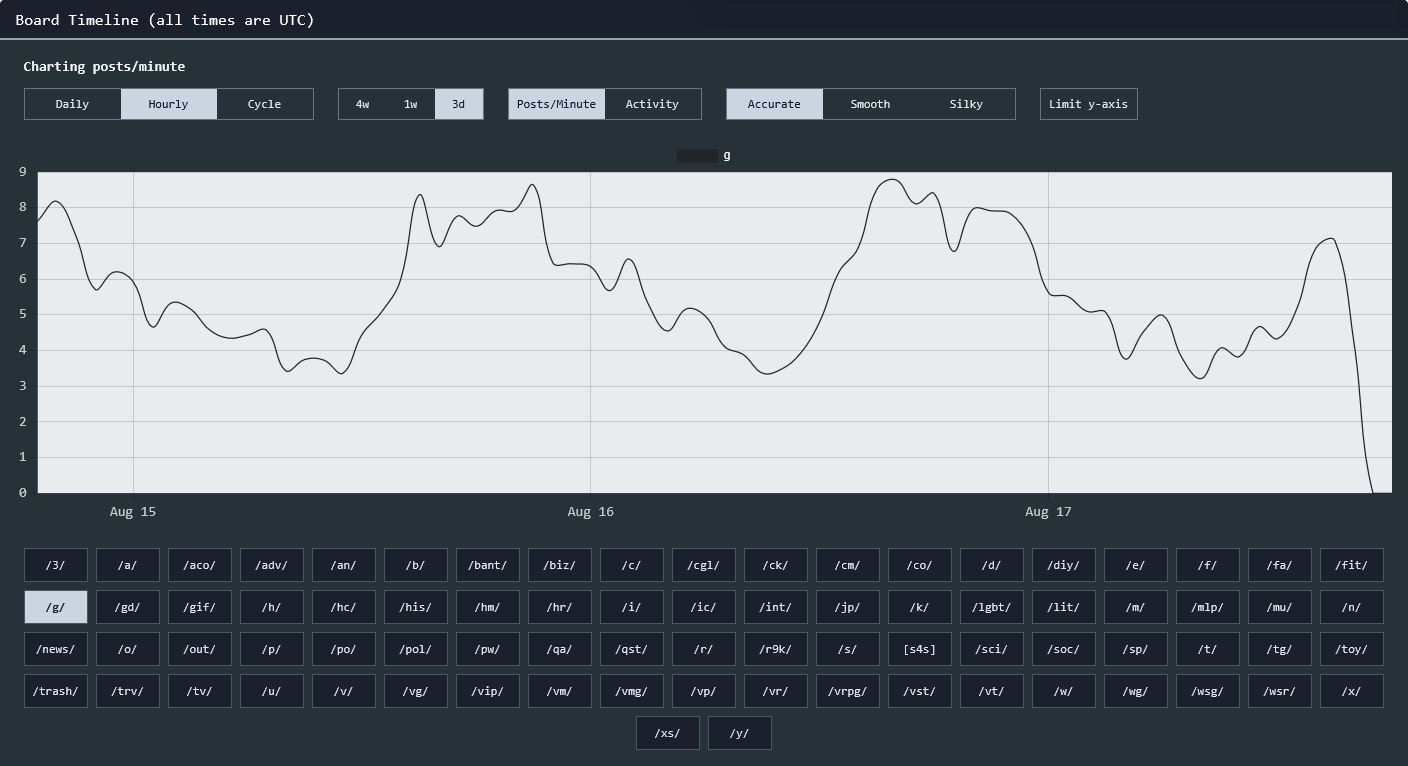The width and height of the screenshot is (1408, 766).
Task: Set time range to 4w
Action: tap(362, 104)
